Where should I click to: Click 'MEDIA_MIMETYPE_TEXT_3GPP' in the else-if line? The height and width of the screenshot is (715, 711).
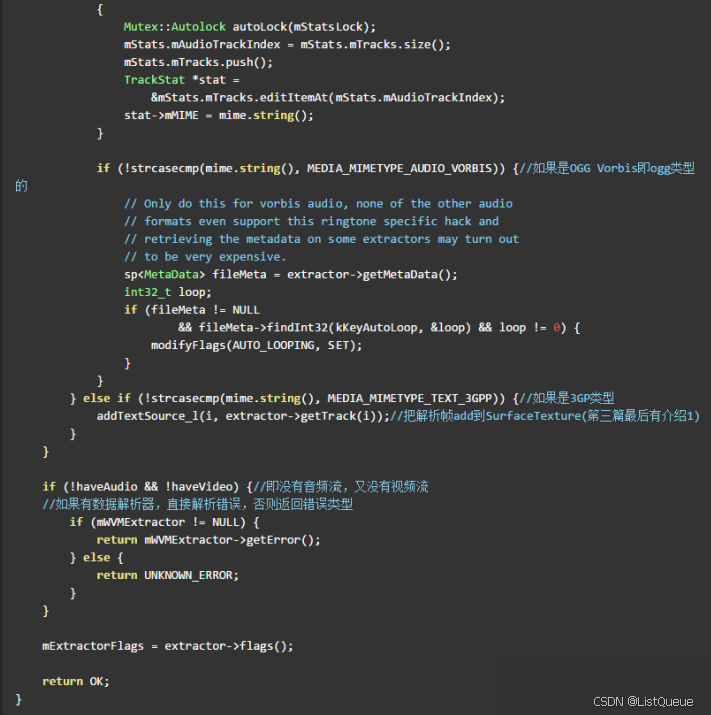410,399
